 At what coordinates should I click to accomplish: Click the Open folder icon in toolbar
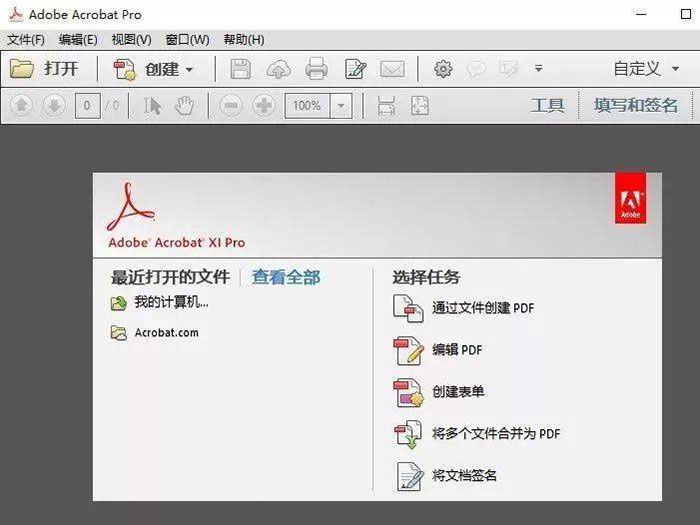(x=21, y=69)
